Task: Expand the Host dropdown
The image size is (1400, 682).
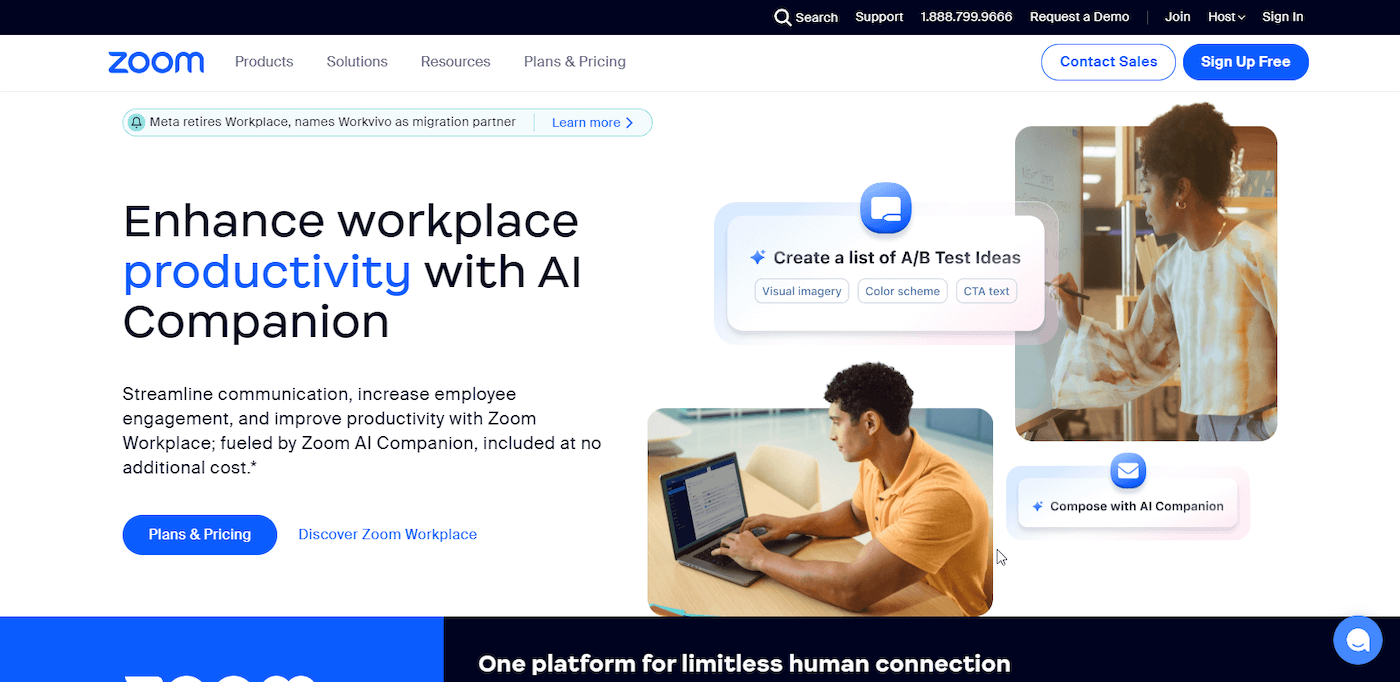Action: (x=1226, y=17)
